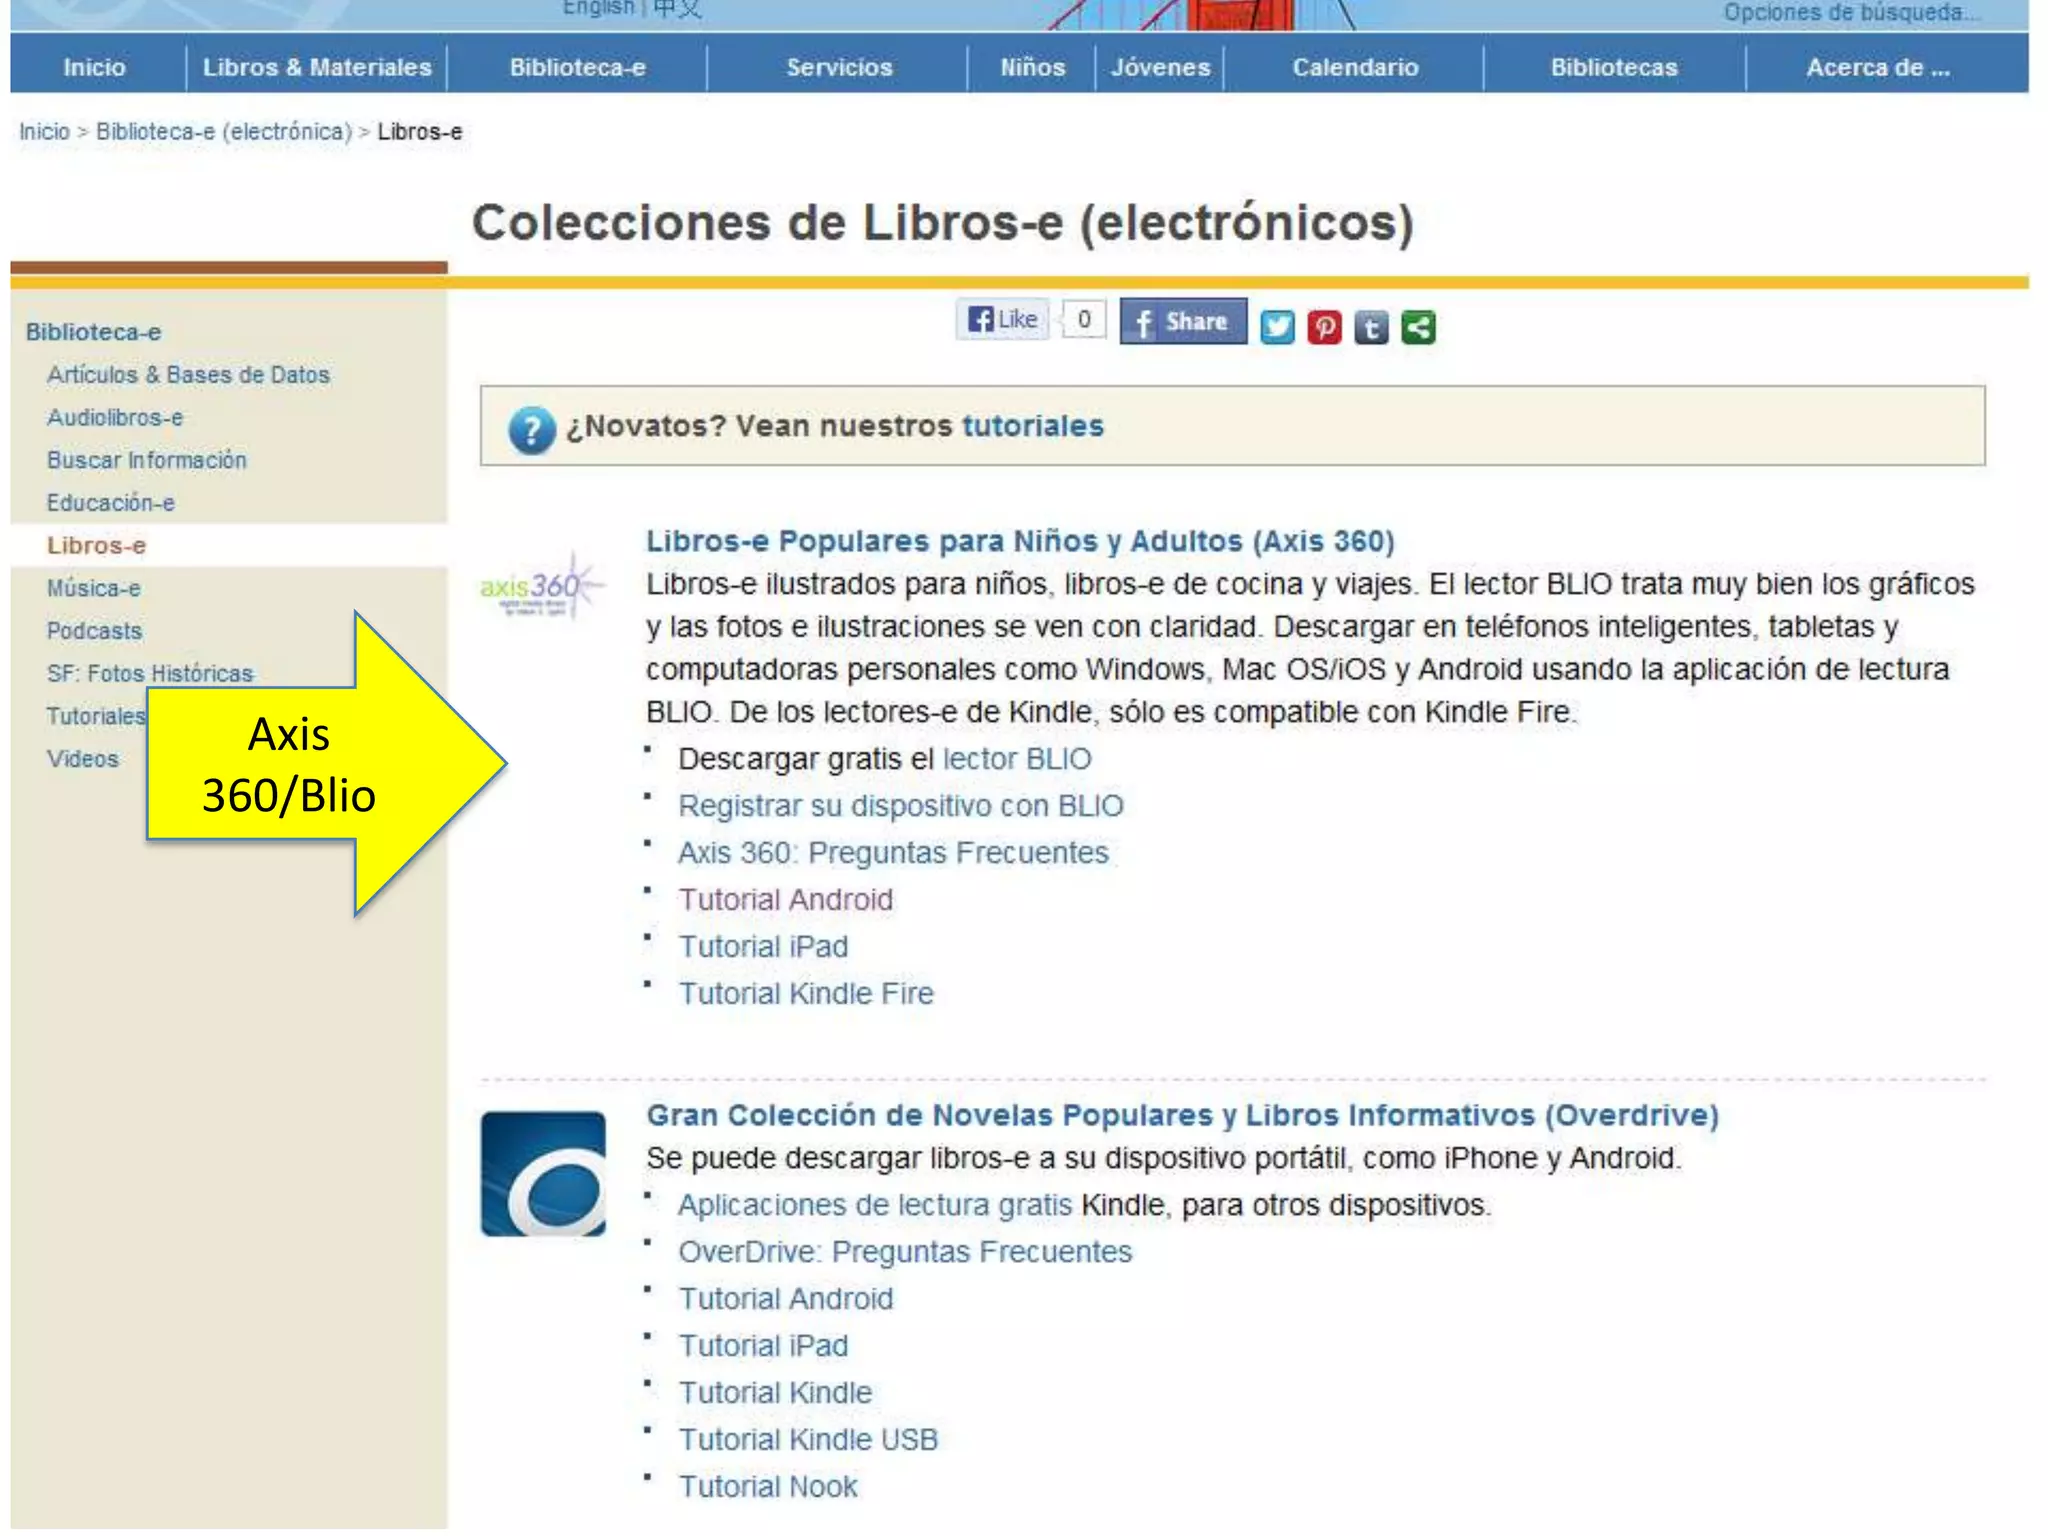Open the Acerca de menu
This screenshot has width=2048, height=1536.
coord(1877,67)
